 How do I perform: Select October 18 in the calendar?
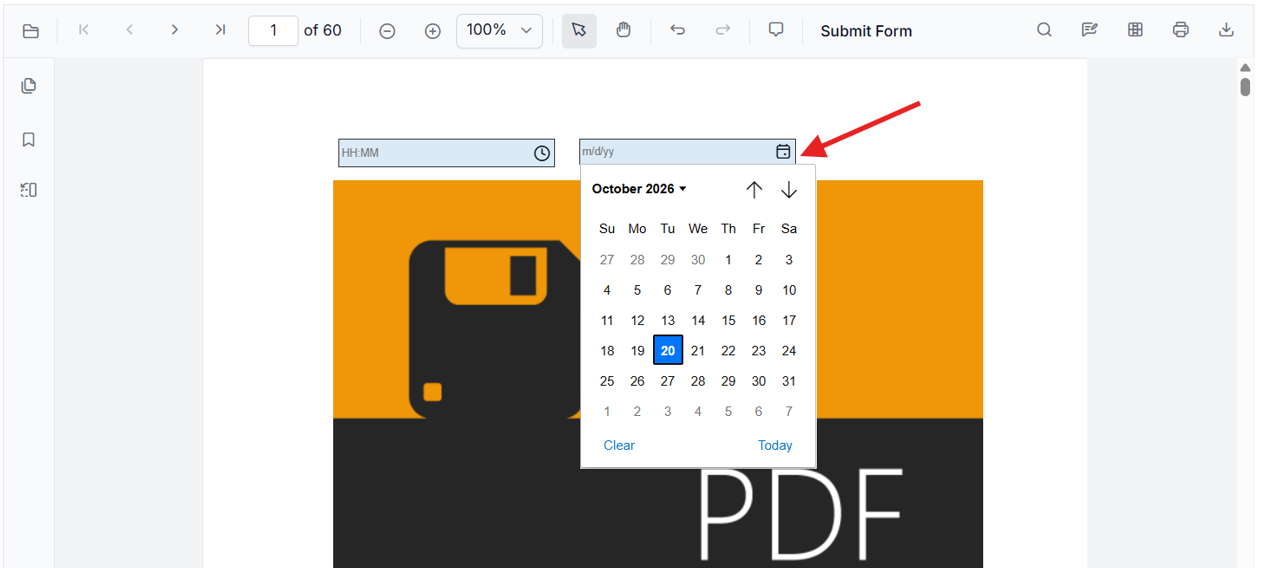pyautogui.click(x=607, y=350)
